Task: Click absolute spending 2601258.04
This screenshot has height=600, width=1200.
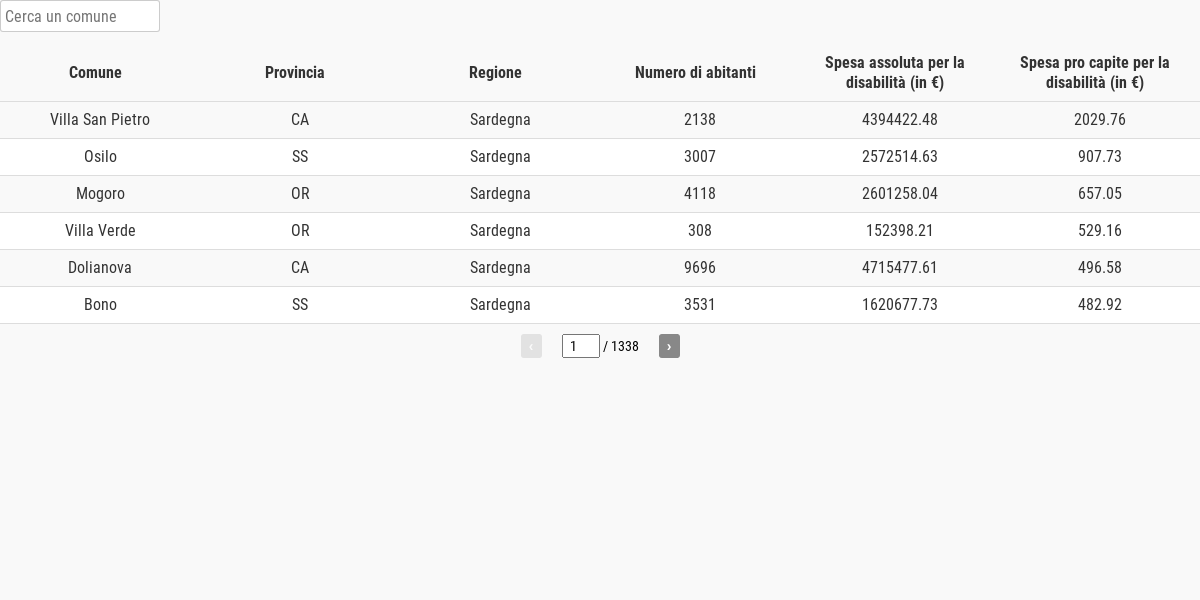Action: coord(900,194)
